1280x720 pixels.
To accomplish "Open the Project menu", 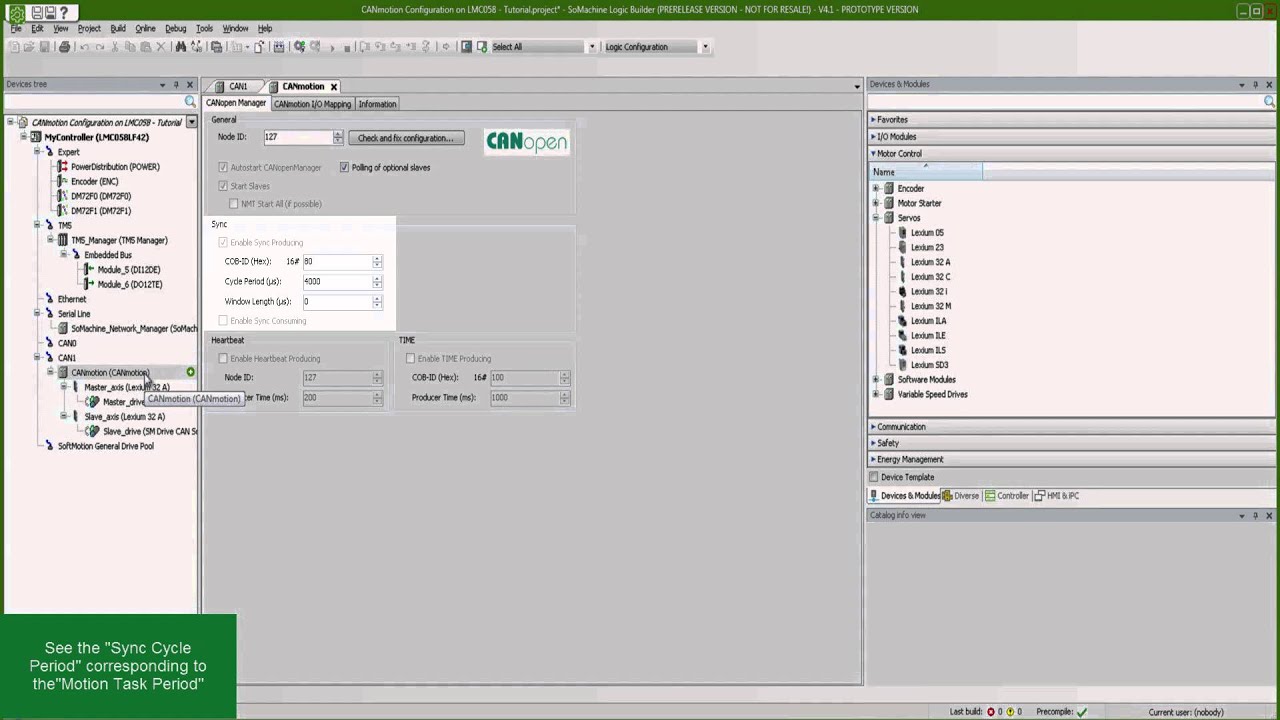I will pos(89,29).
